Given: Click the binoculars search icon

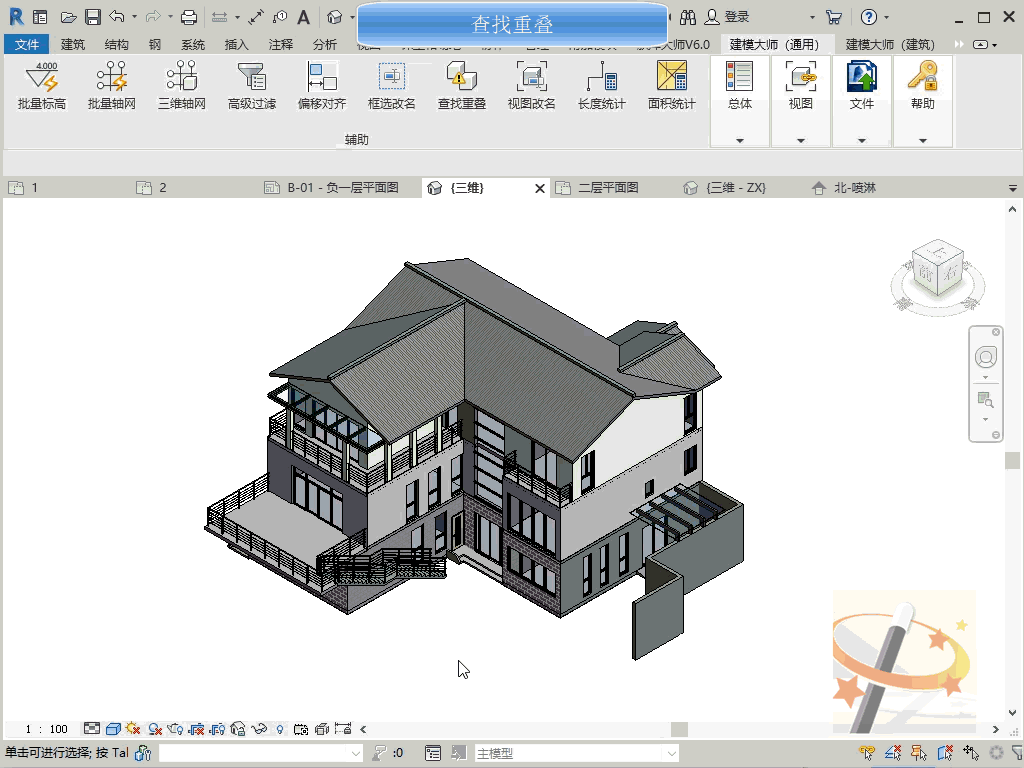Looking at the screenshot, I should pos(688,17).
